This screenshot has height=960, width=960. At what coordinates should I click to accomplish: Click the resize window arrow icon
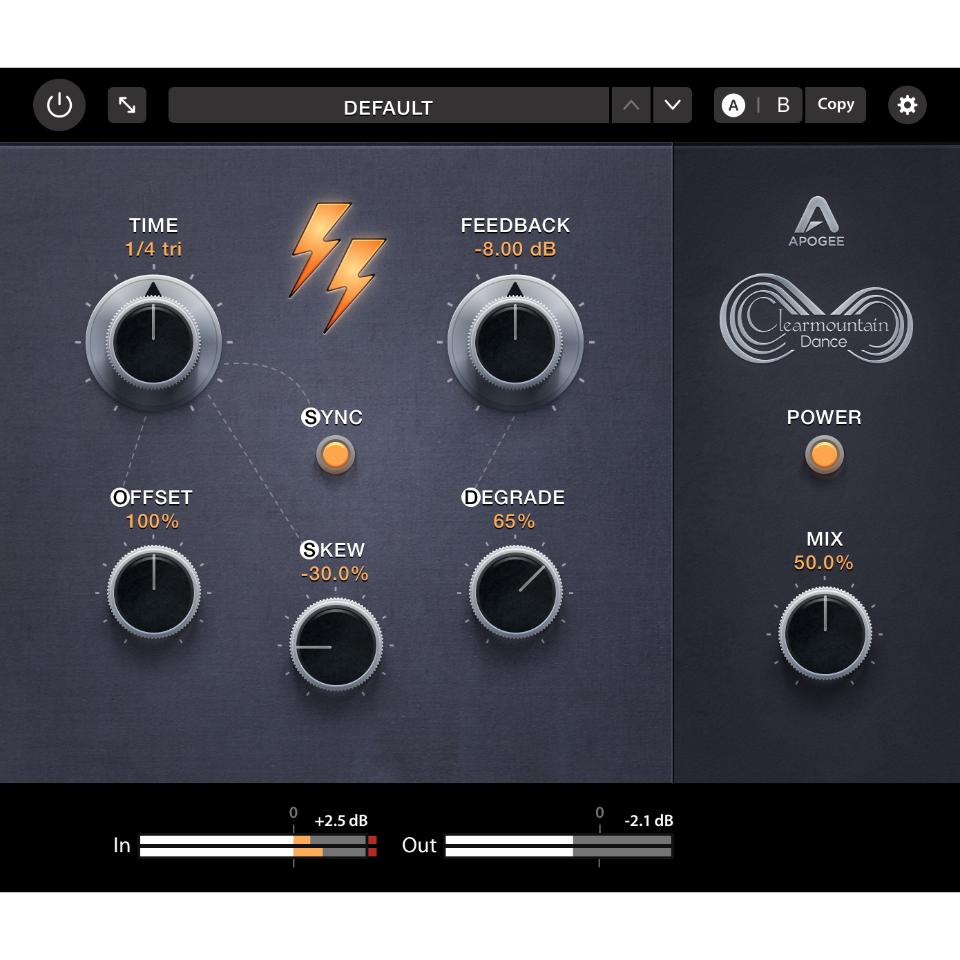point(127,105)
